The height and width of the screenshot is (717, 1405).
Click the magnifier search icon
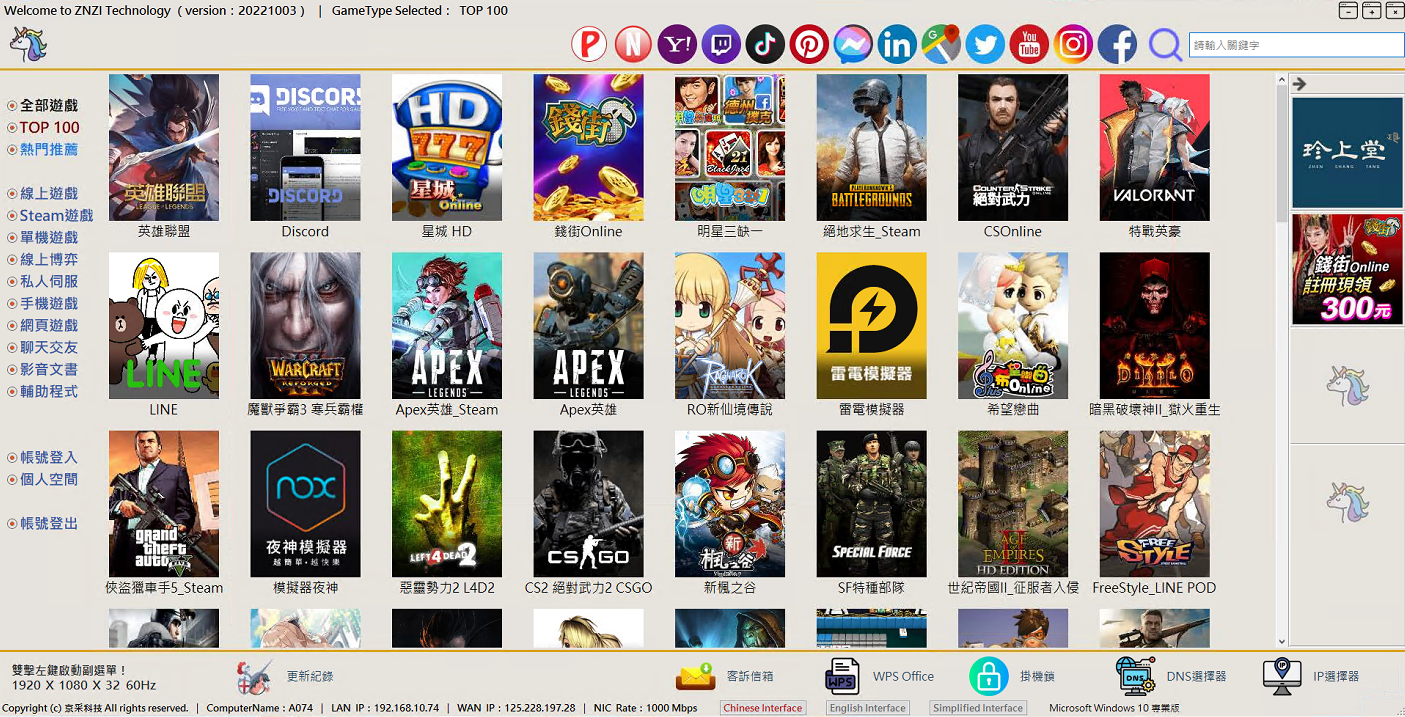(x=1165, y=45)
